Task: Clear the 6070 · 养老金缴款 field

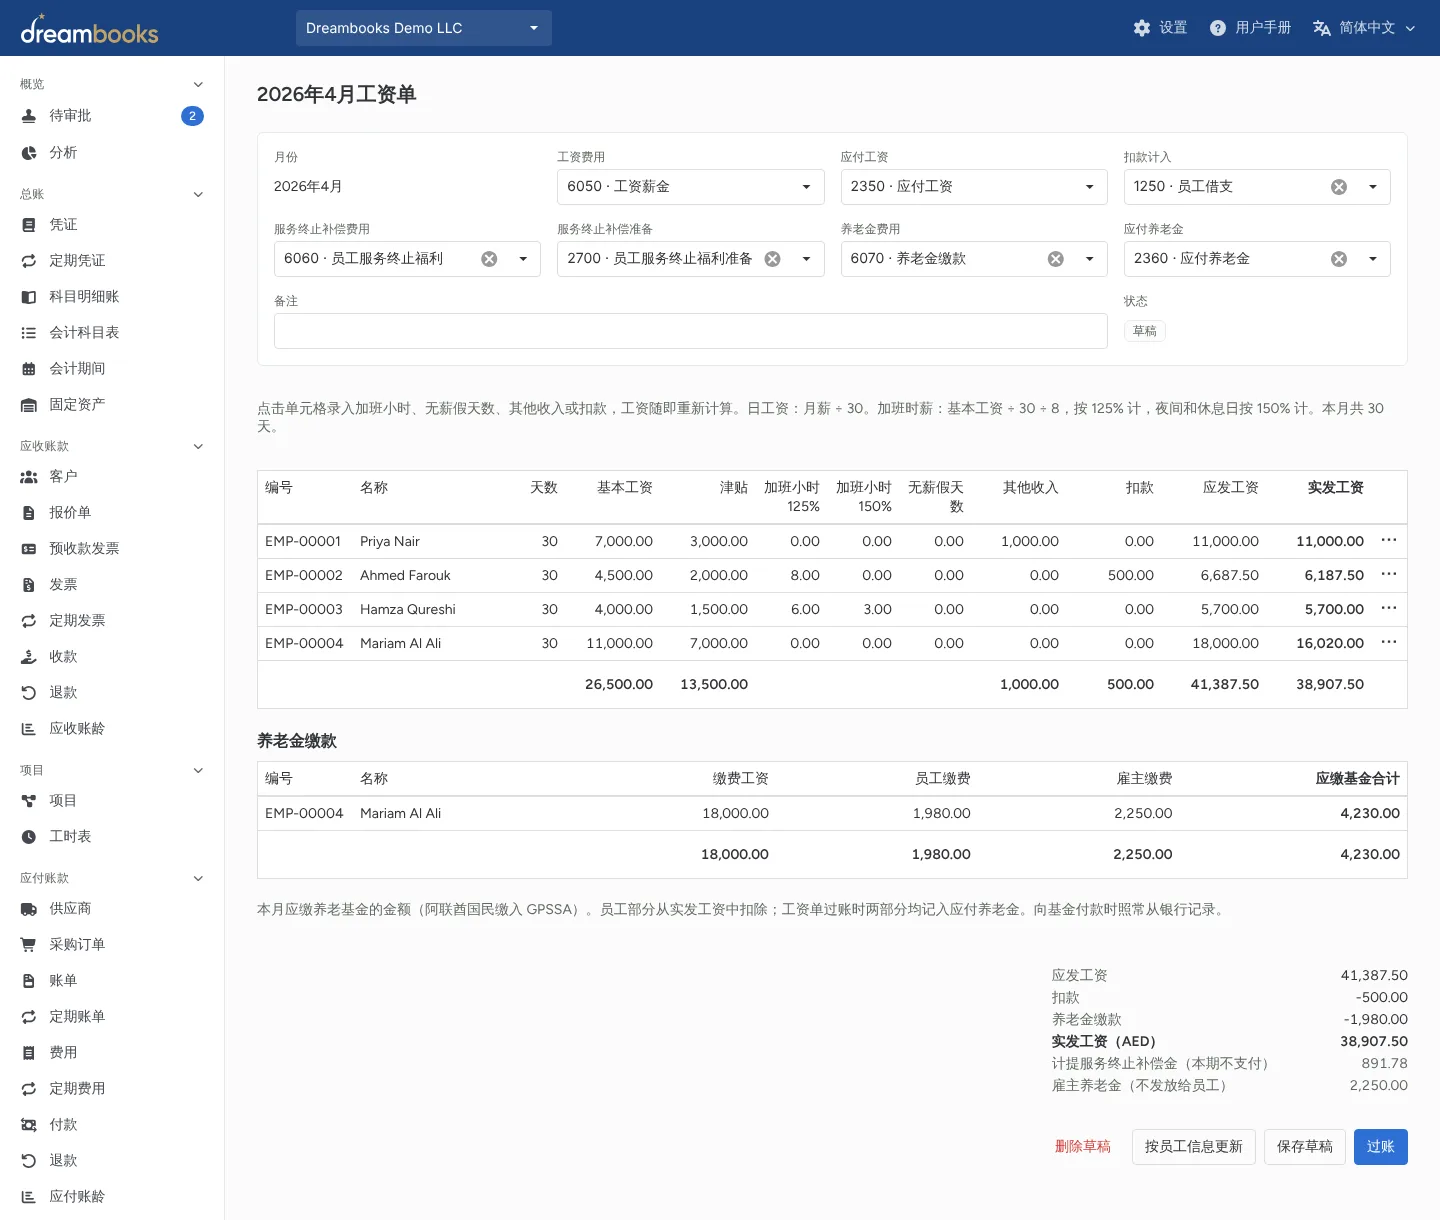Action: click(x=1055, y=259)
